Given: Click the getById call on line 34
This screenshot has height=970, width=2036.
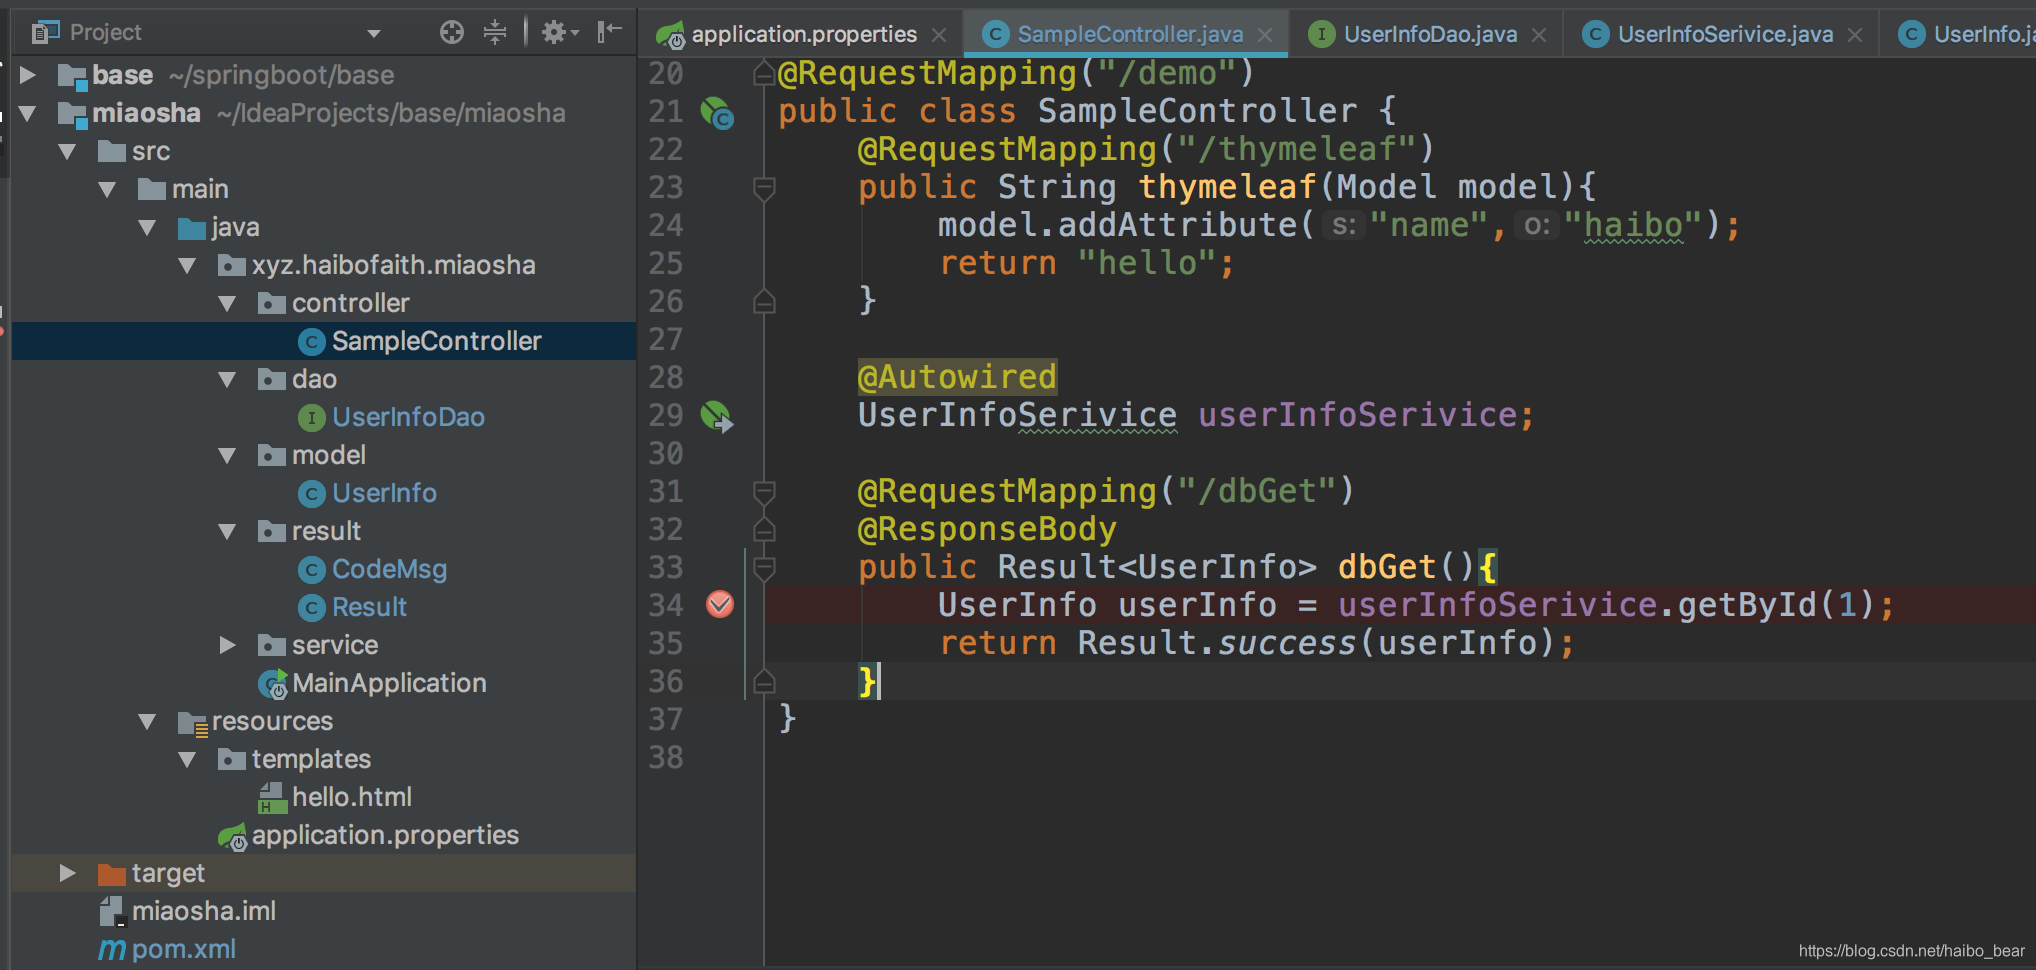Looking at the screenshot, I should (x=1746, y=605).
